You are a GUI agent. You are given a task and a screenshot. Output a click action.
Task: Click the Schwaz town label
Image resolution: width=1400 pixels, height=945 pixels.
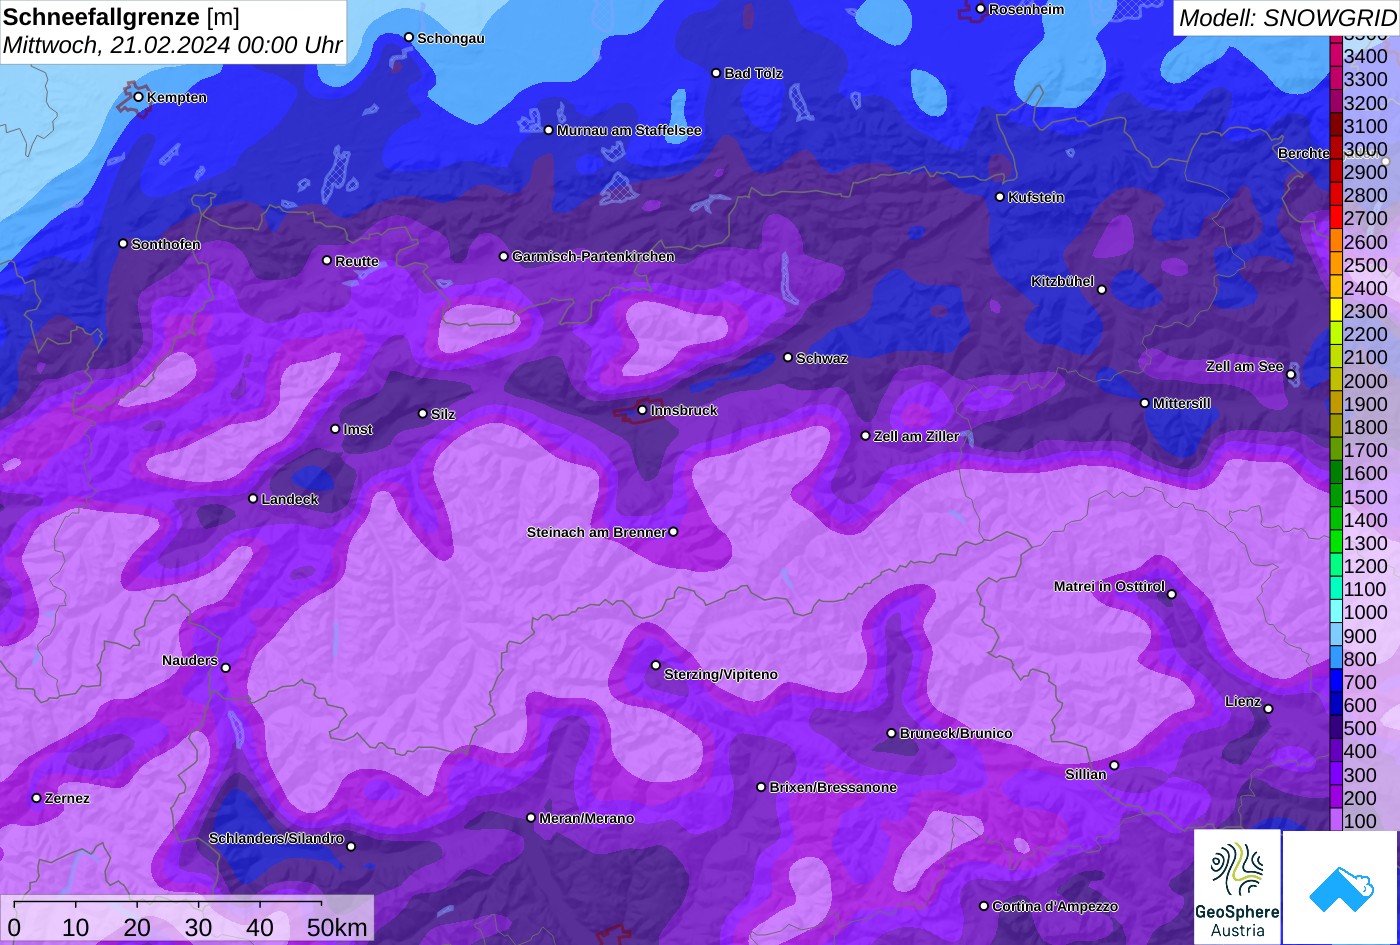pos(822,358)
